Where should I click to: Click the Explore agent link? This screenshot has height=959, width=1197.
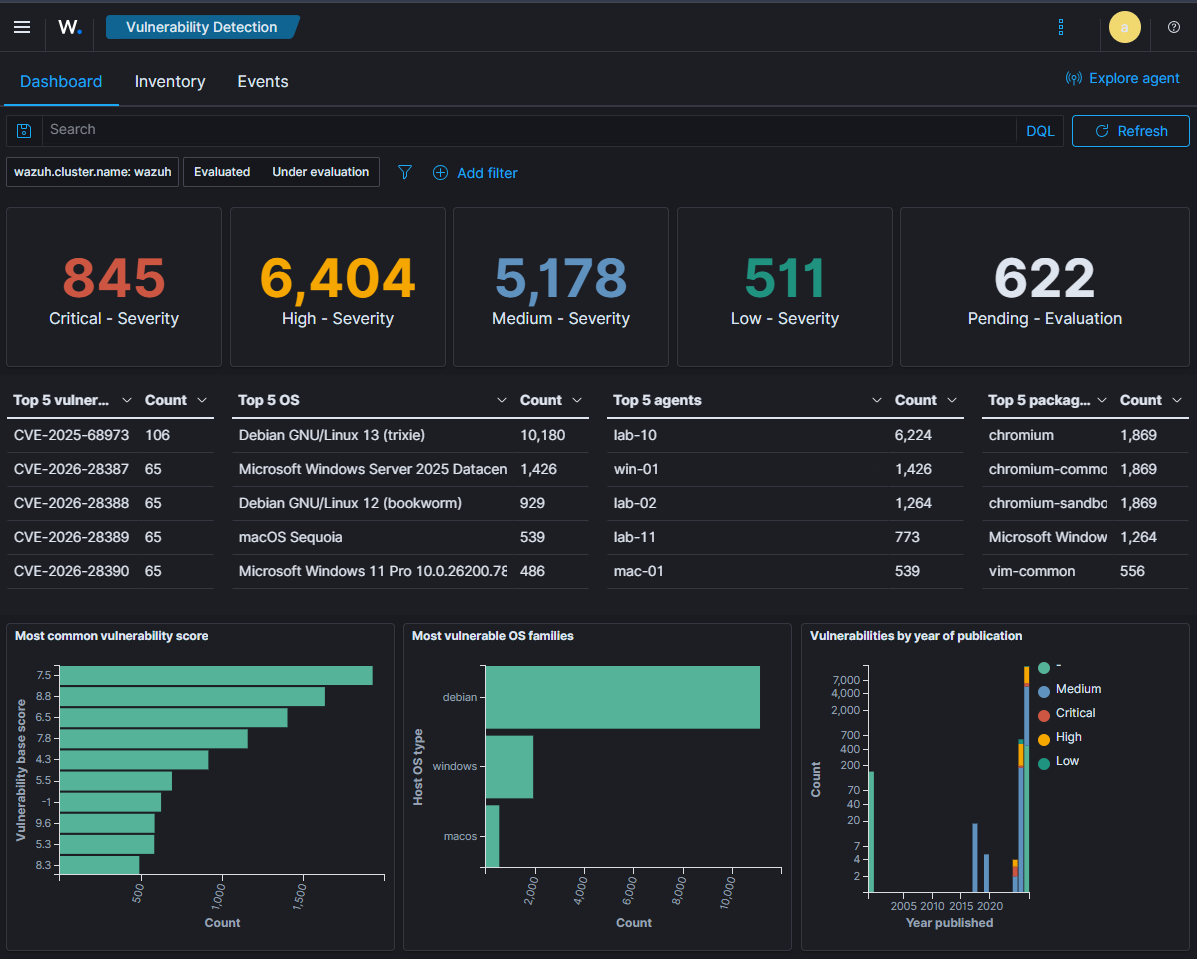[x=1122, y=79]
